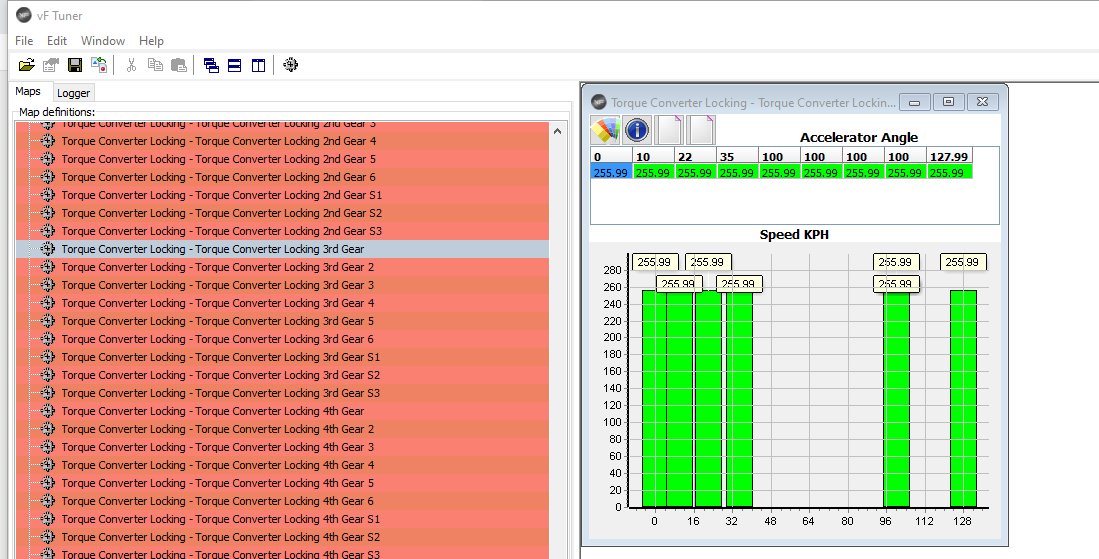Select Torque Converter Locking 3rd Gear S2

click(282, 375)
